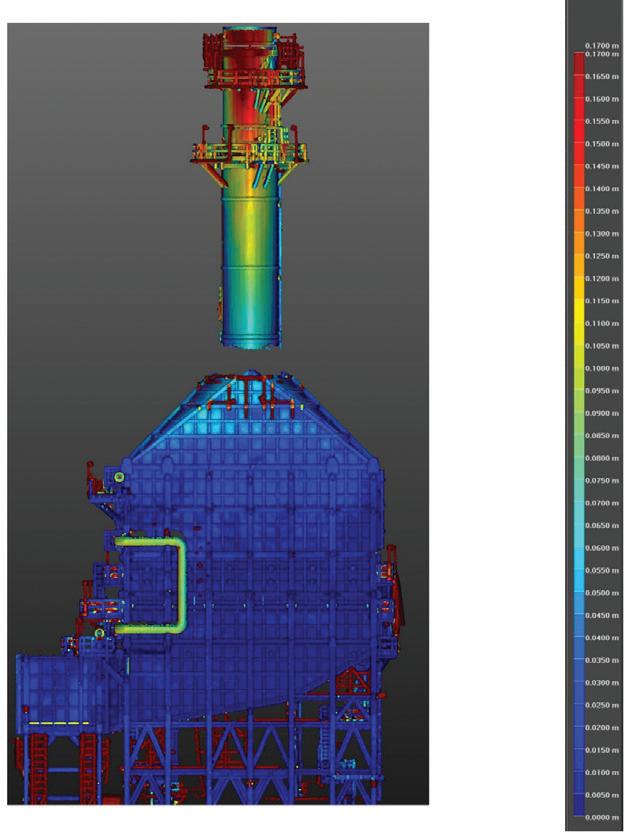Viewport: 628px width, 833px height.
Task: Click the 0.0000 m scale label
Action: pyautogui.click(x=602, y=817)
